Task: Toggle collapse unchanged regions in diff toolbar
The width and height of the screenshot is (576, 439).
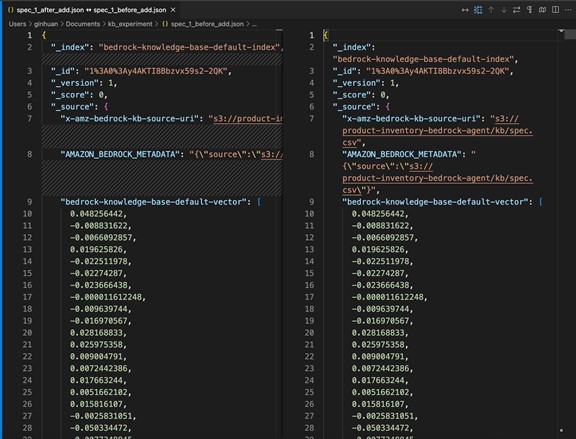Action: [x=478, y=10]
